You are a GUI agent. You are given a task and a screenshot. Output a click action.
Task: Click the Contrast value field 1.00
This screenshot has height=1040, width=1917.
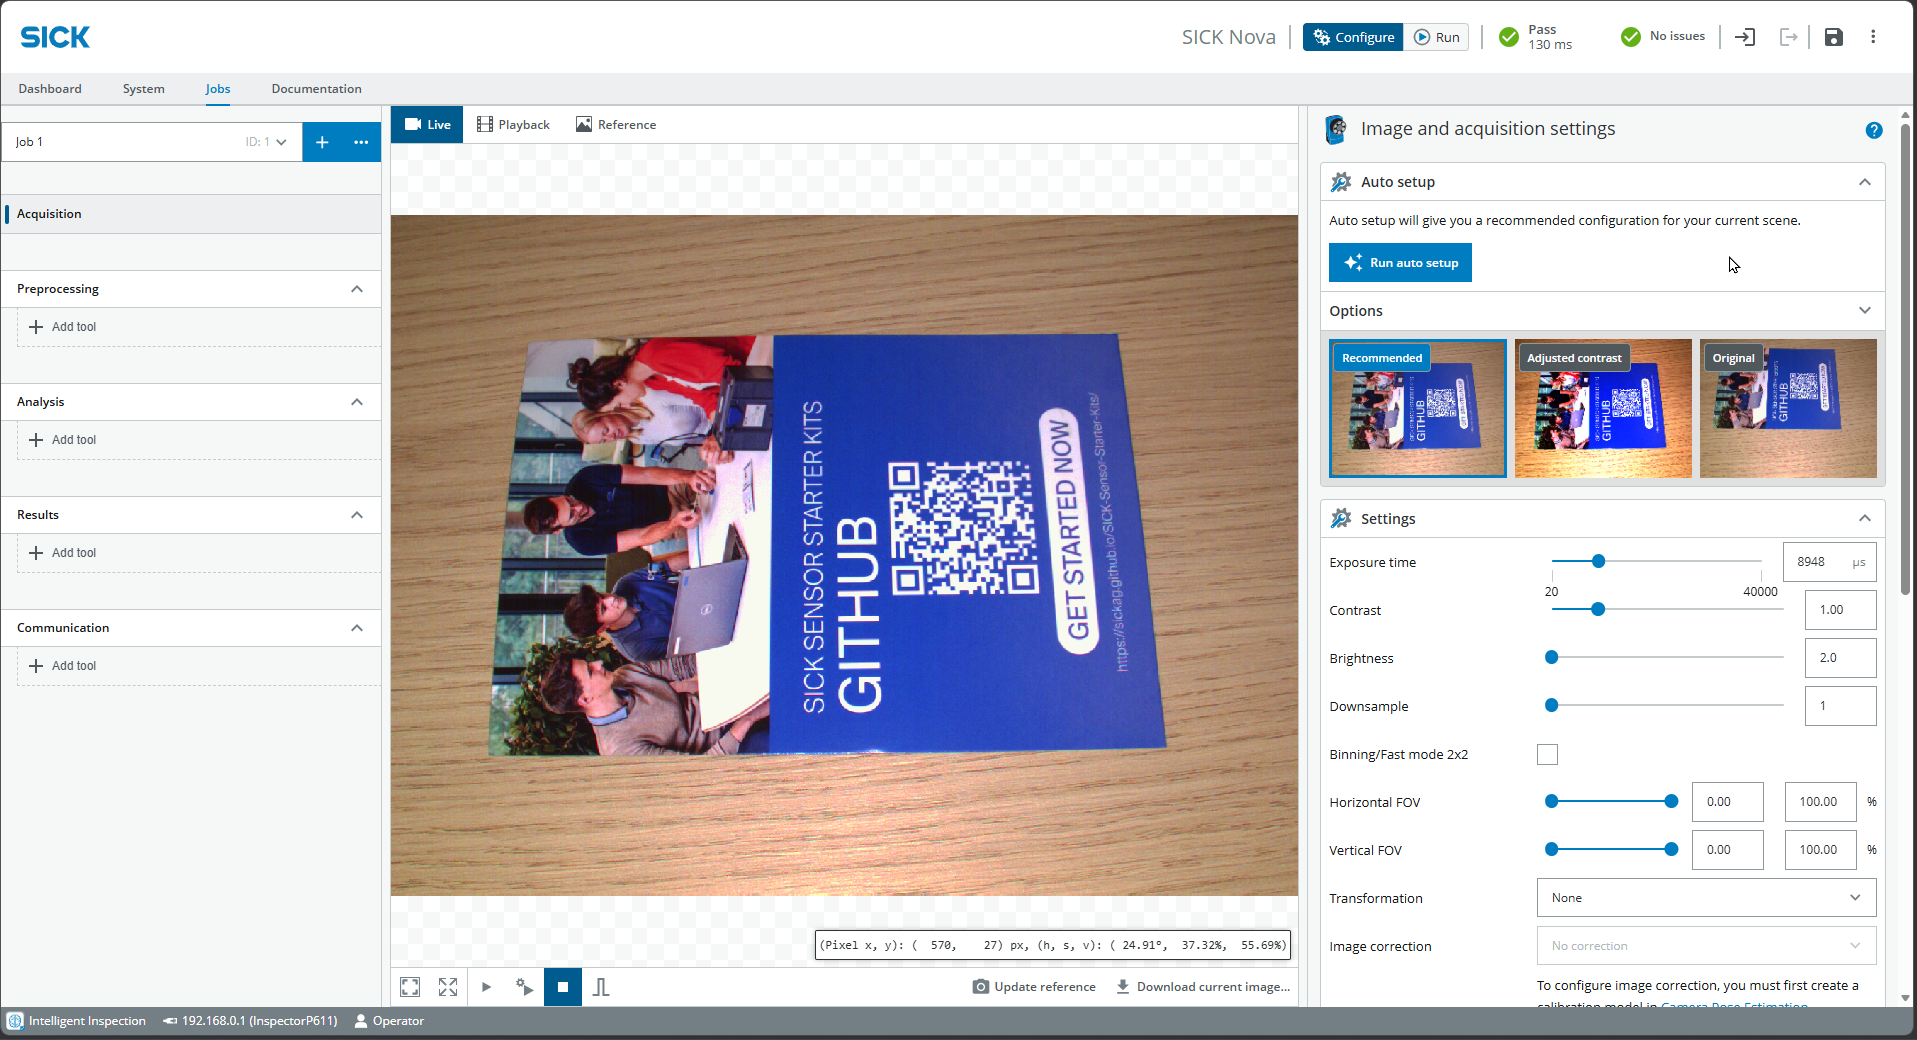click(1840, 610)
